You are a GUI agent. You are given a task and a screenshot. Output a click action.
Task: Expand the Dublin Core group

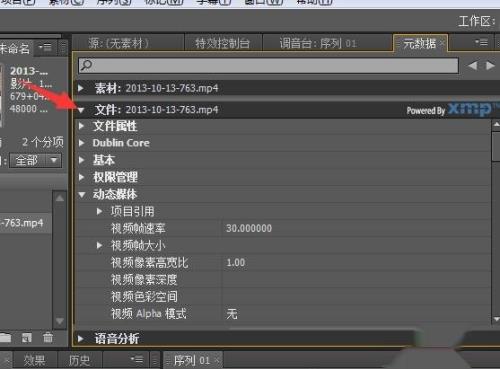[x=81, y=143]
